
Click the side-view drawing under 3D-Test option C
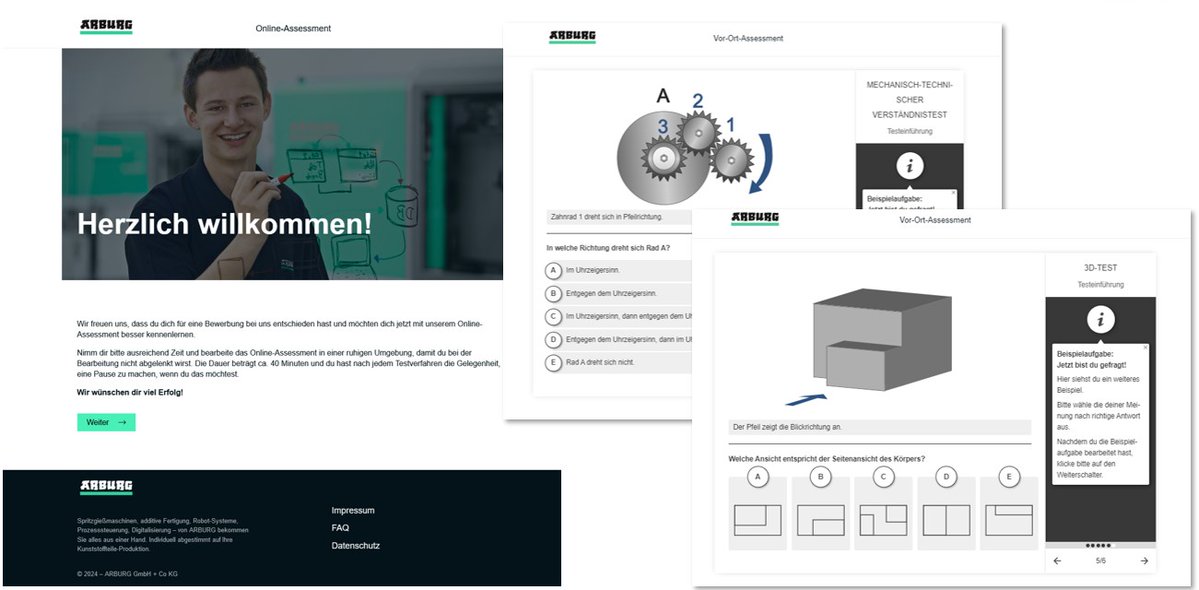click(883, 520)
